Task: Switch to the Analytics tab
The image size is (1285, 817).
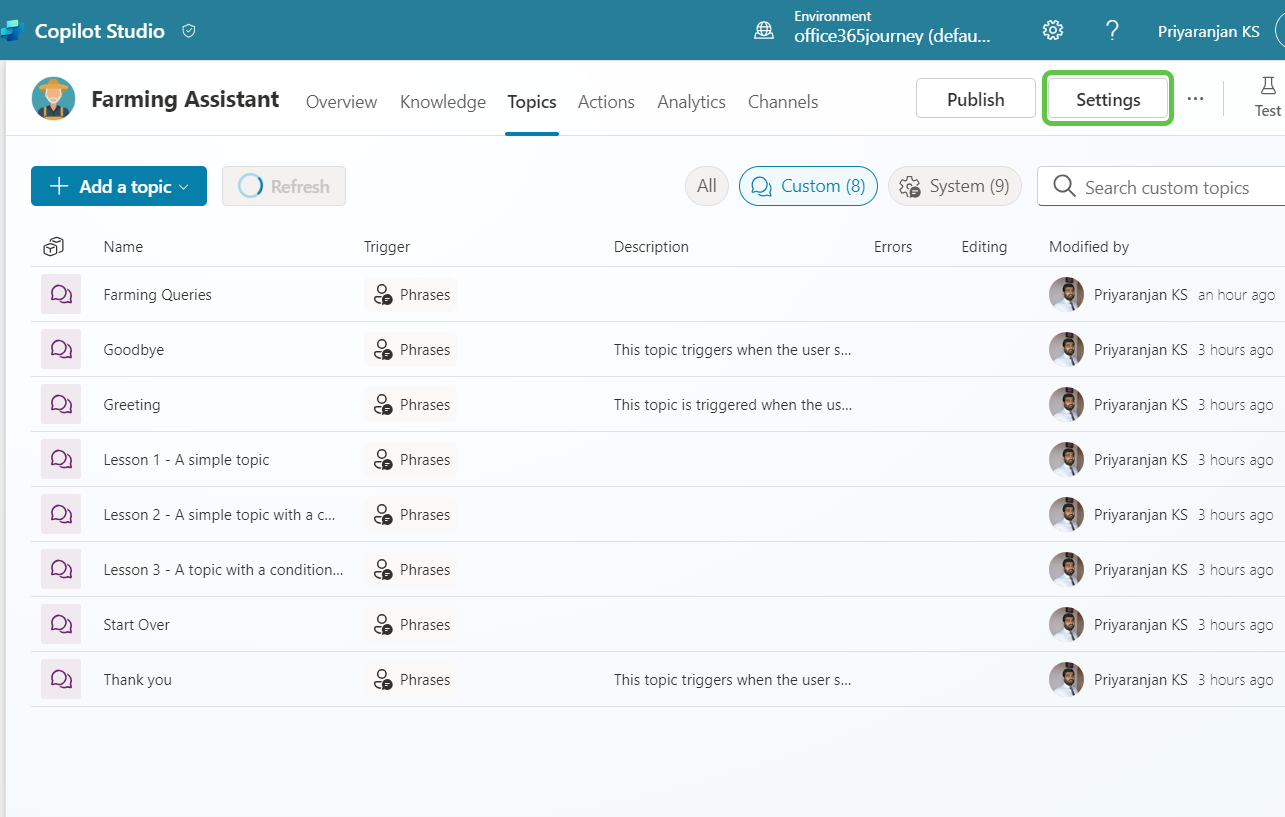Action: pos(691,102)
